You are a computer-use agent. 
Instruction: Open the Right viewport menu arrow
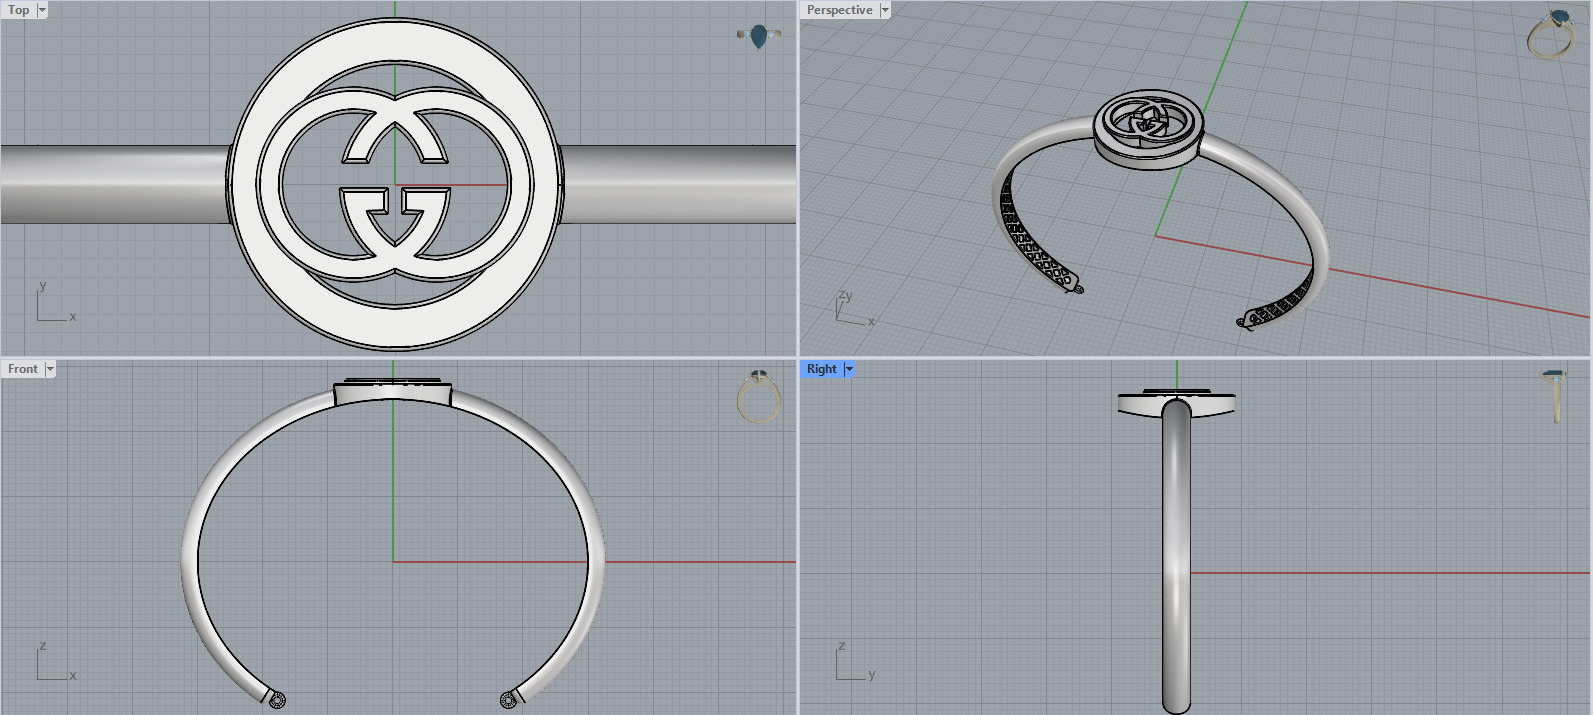tap(849, 369)
